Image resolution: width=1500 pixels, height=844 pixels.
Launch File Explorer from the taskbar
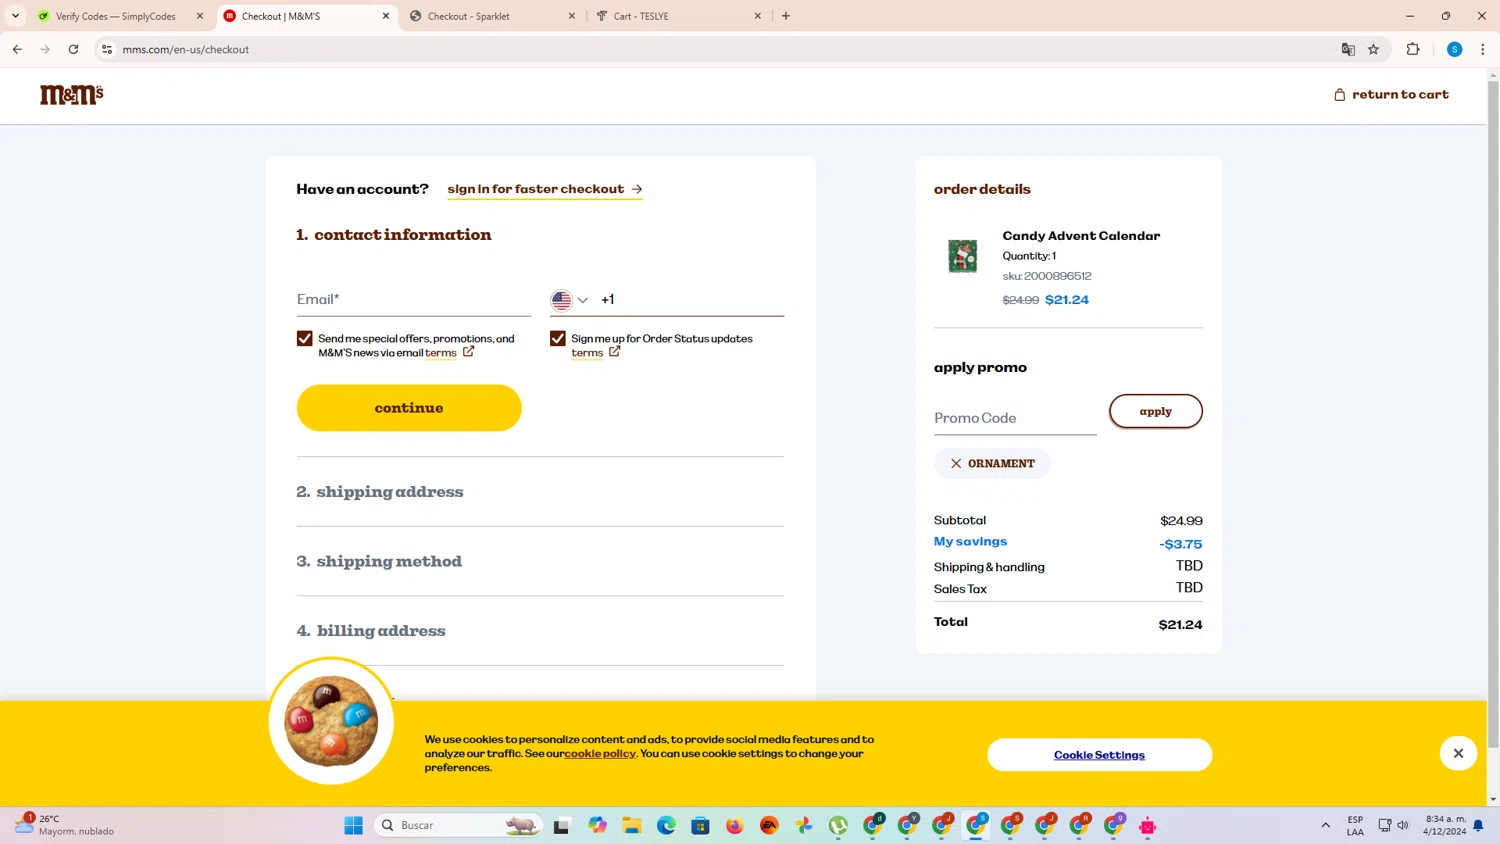tap(632, 825)
